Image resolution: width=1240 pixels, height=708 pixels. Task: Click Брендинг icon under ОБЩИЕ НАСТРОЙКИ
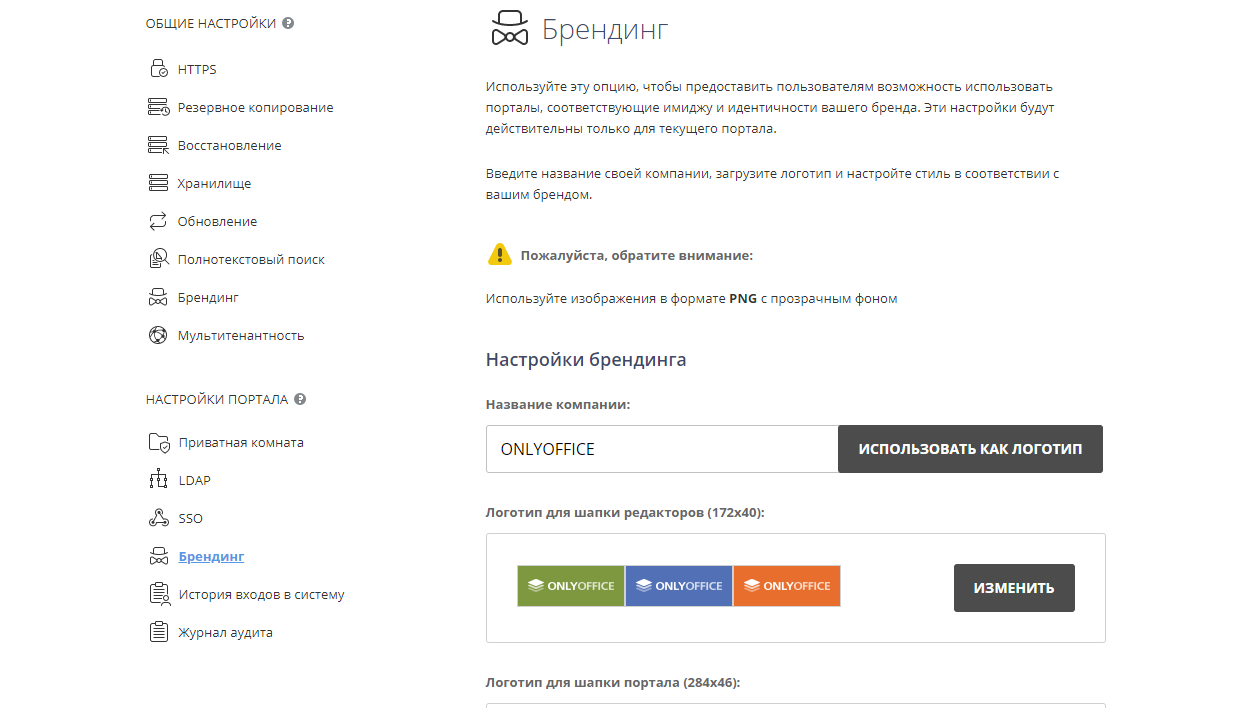[158, 297]
